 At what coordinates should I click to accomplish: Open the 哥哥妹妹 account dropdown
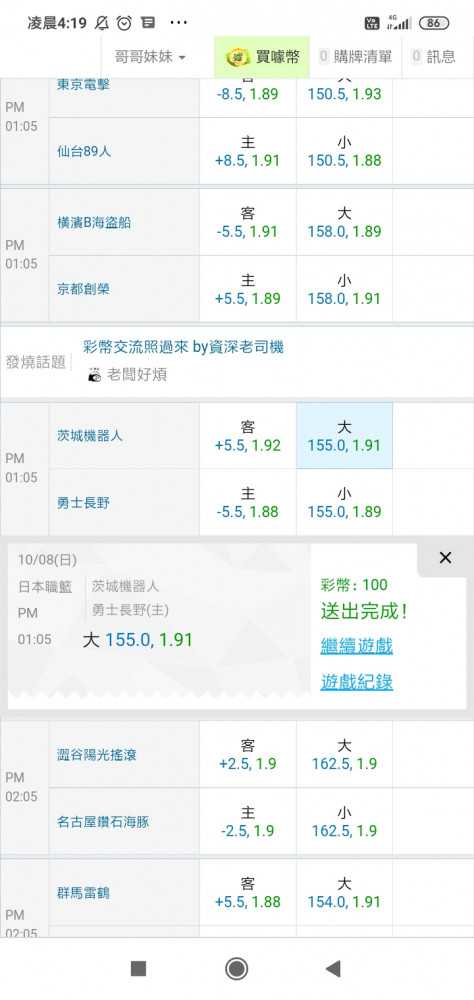(x=151, y=57)
